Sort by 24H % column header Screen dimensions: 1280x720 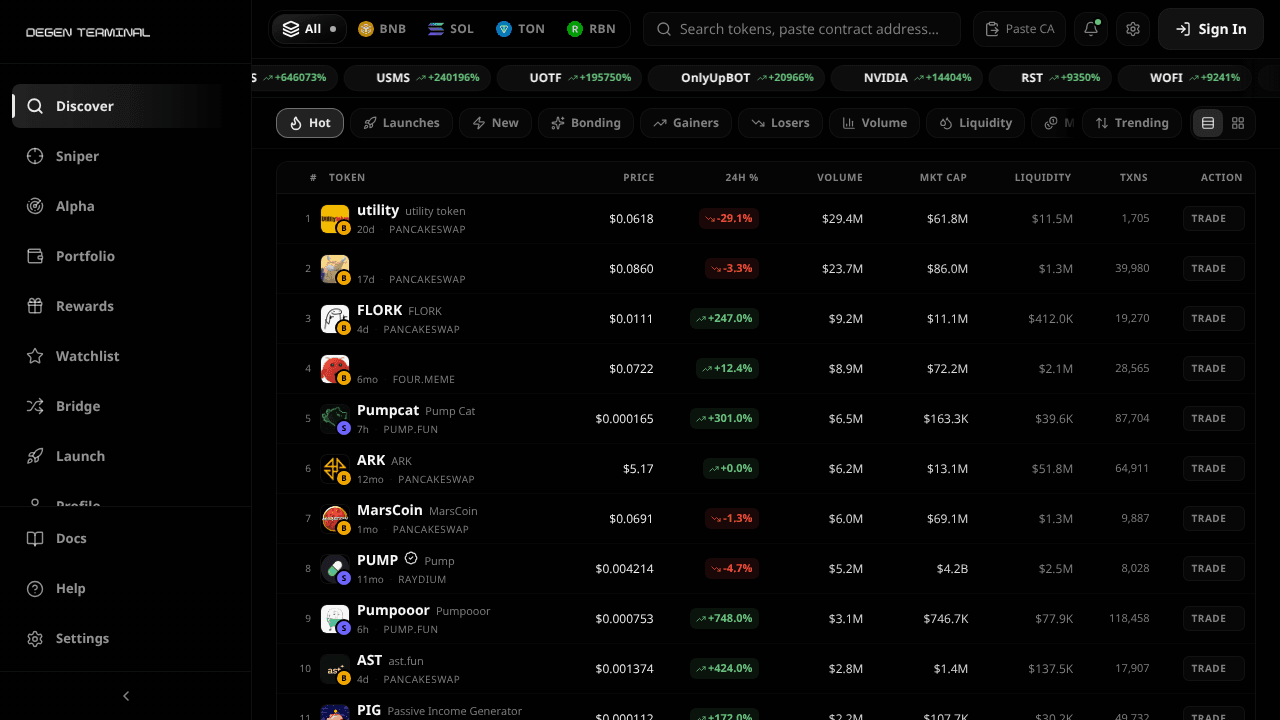[742, 178]
